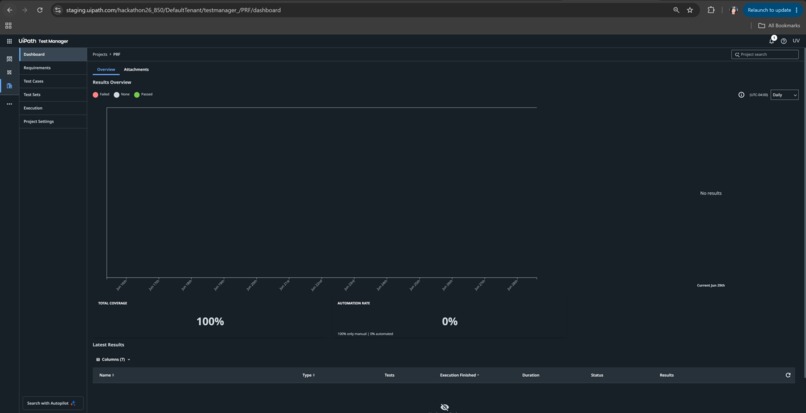Viewport: 806px width, 413px height.
Task: Open the browser extensions puzzle icon
Action: (x=711, y=10)
